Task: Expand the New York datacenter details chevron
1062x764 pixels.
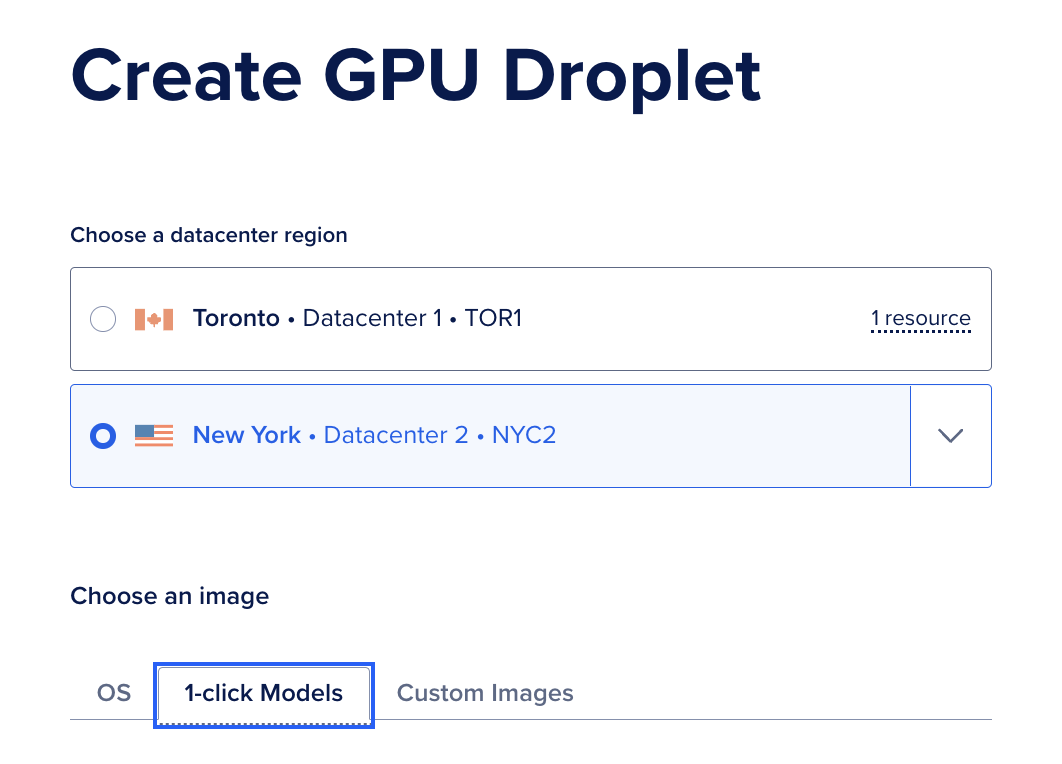Action: (950, 435)
